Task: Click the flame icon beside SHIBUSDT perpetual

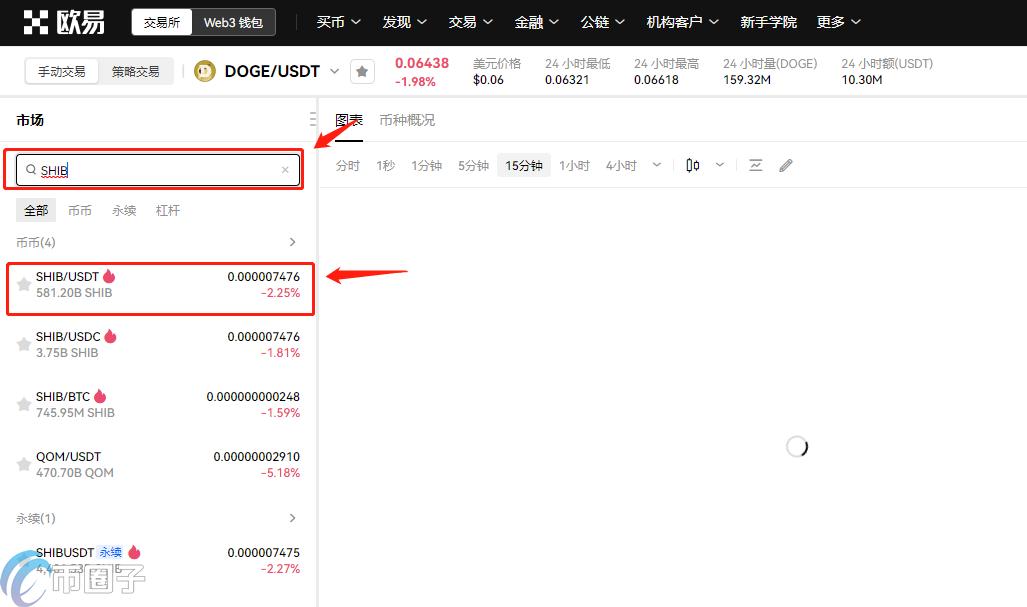Action: tap(134, 552)
